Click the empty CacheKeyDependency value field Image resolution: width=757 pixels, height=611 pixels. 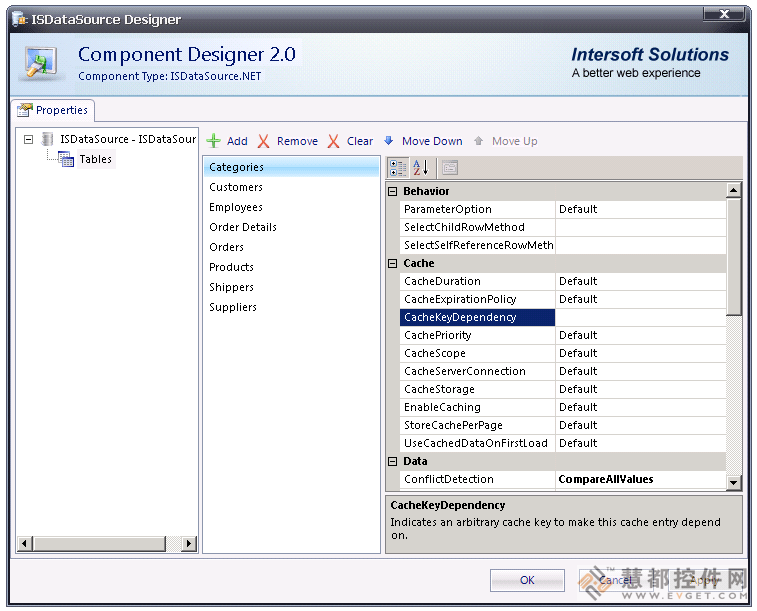tap(641, 317)
